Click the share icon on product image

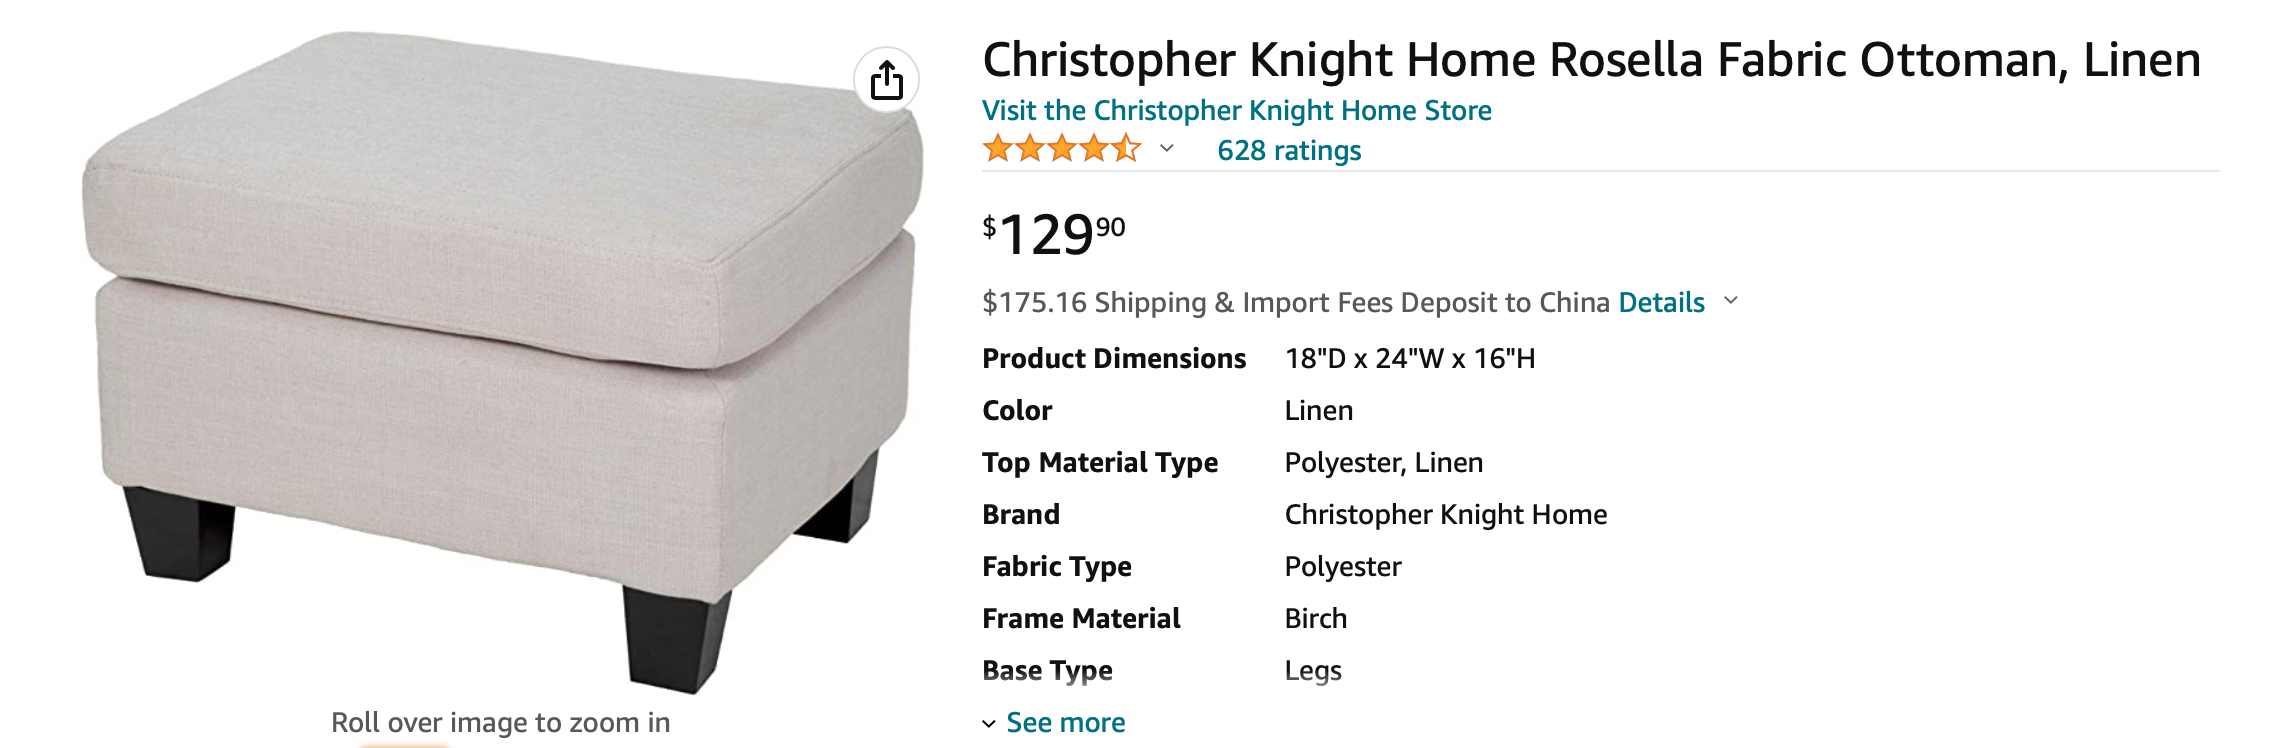click(x=886, y=80)
